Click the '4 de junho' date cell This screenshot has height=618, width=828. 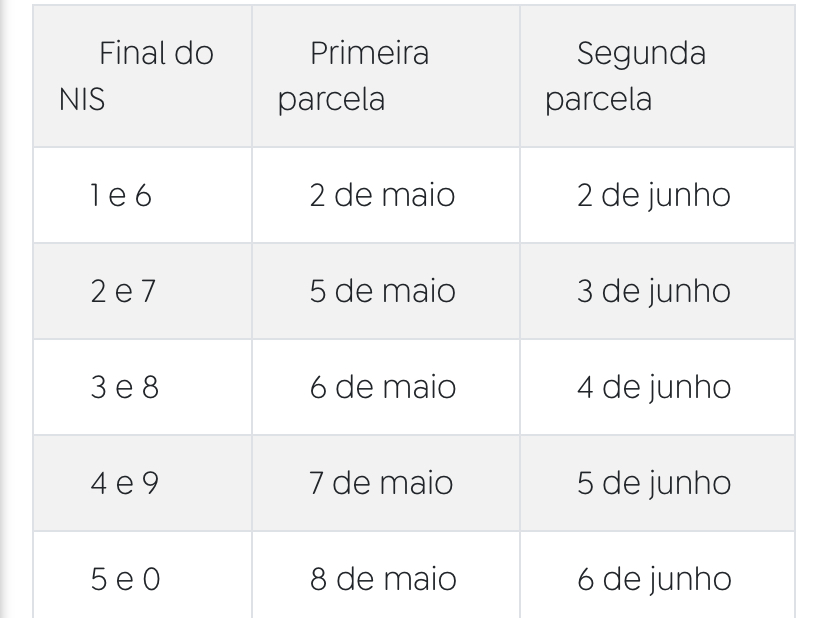(654, 387)
